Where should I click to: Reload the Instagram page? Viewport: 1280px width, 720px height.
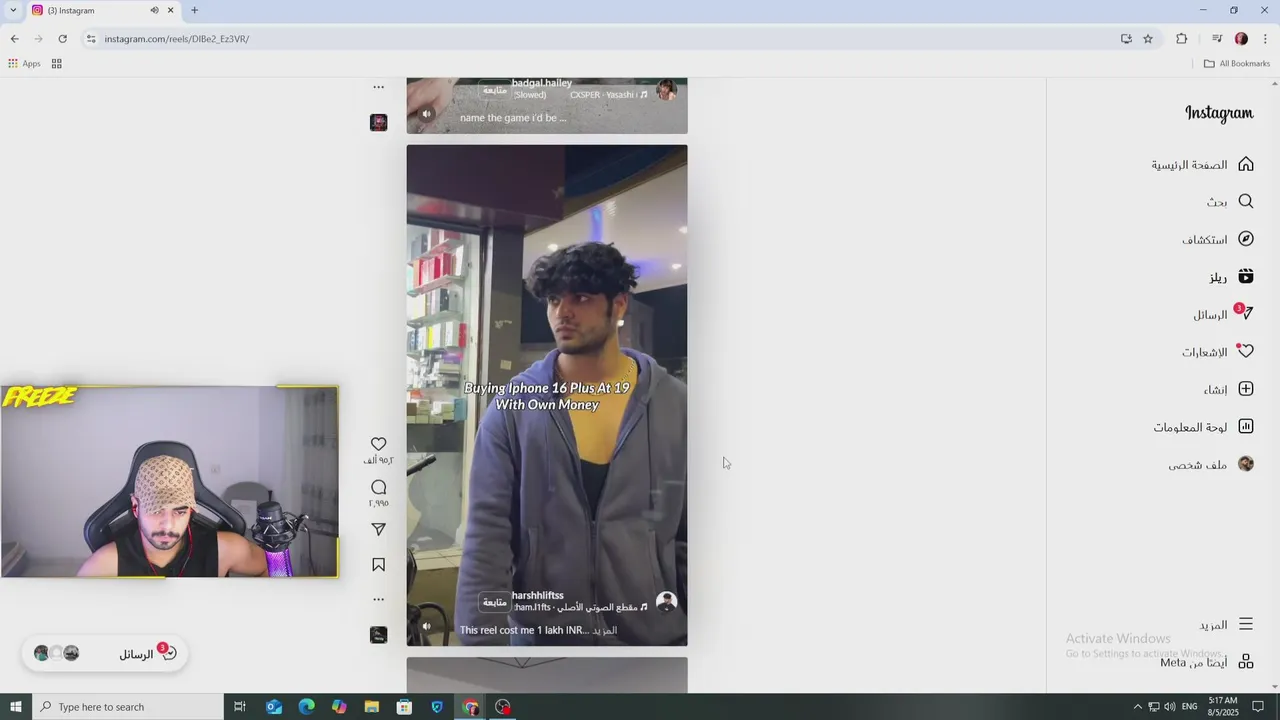click(x=62, y=39)
